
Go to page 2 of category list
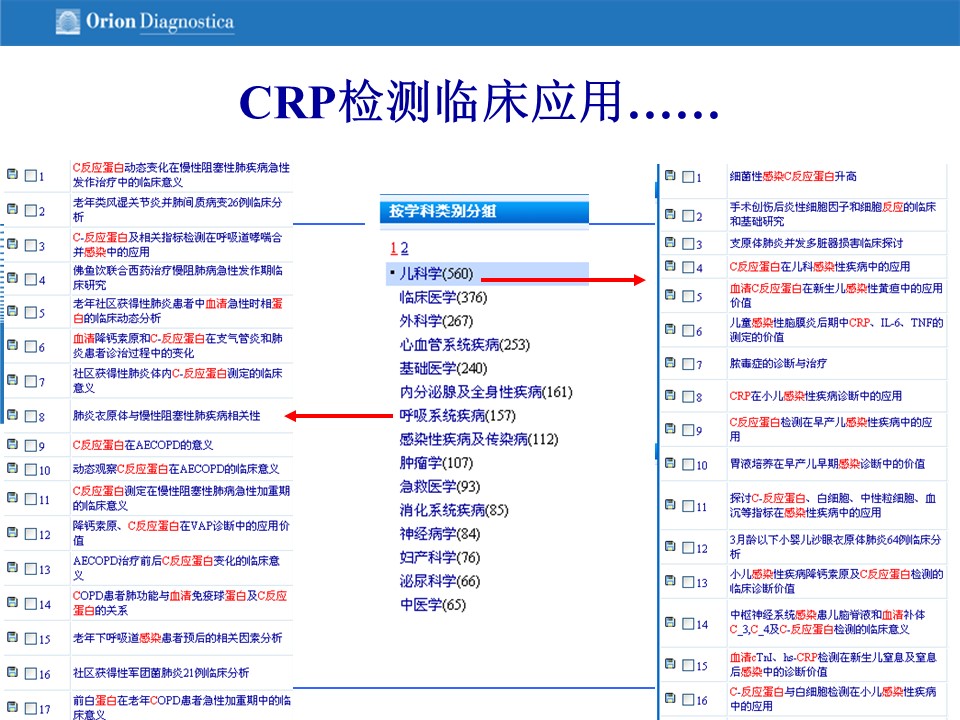tap(404, 248)
